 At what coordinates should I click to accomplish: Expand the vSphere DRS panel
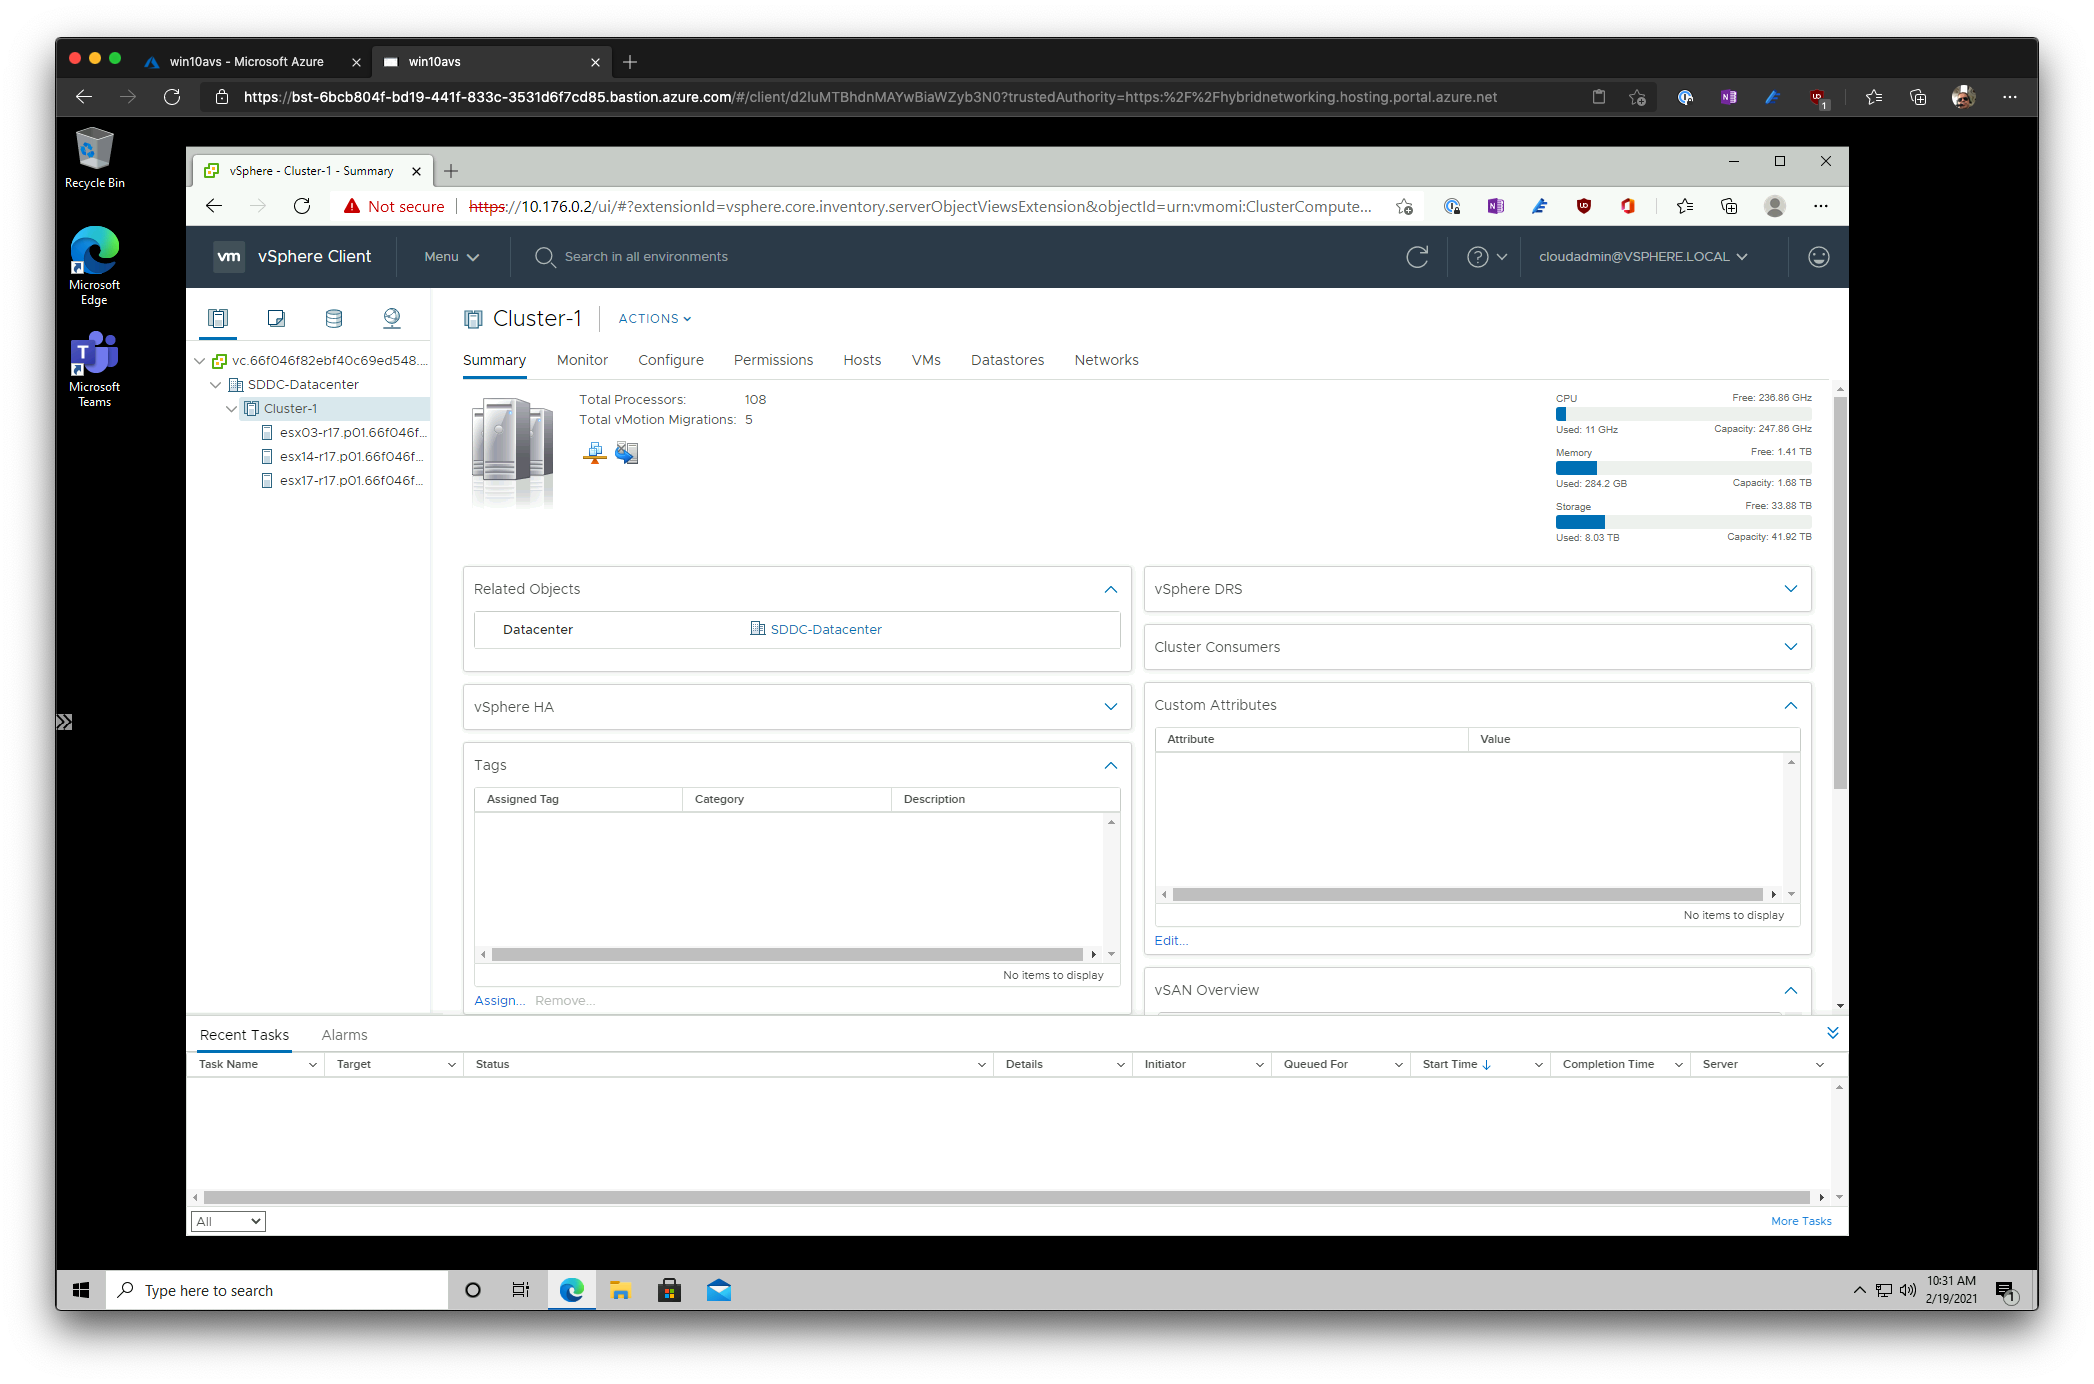coord(1790,589)
